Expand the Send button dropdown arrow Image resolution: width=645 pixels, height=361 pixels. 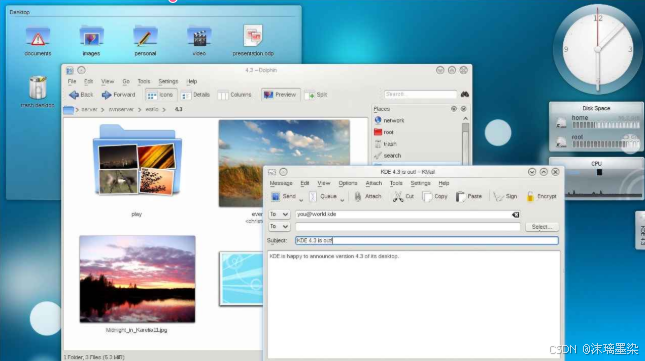tap(301, 200)
